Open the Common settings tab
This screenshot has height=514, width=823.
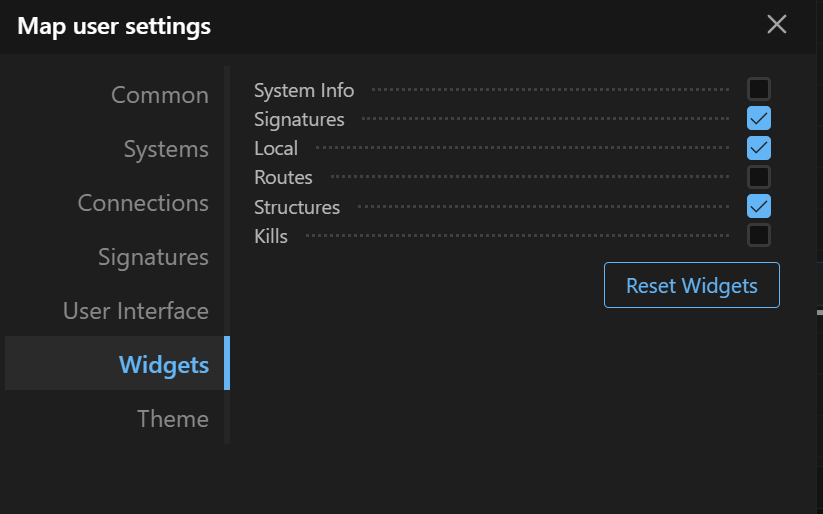160,95
